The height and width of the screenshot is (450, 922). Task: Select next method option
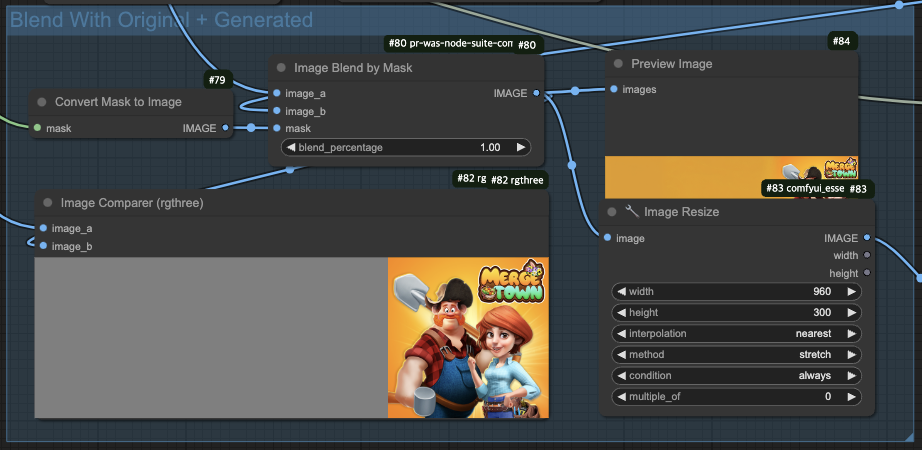[x=851, y=355]
